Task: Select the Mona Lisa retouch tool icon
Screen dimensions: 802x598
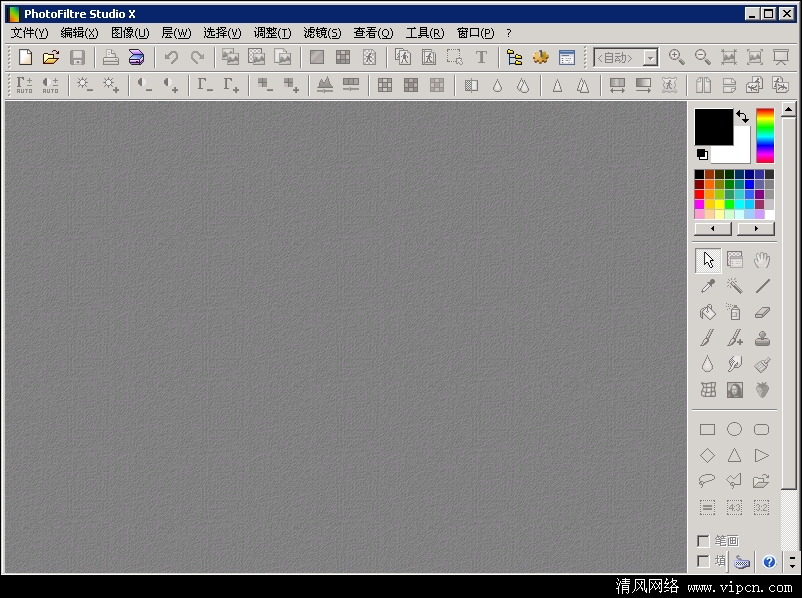Action: (734, 390)
